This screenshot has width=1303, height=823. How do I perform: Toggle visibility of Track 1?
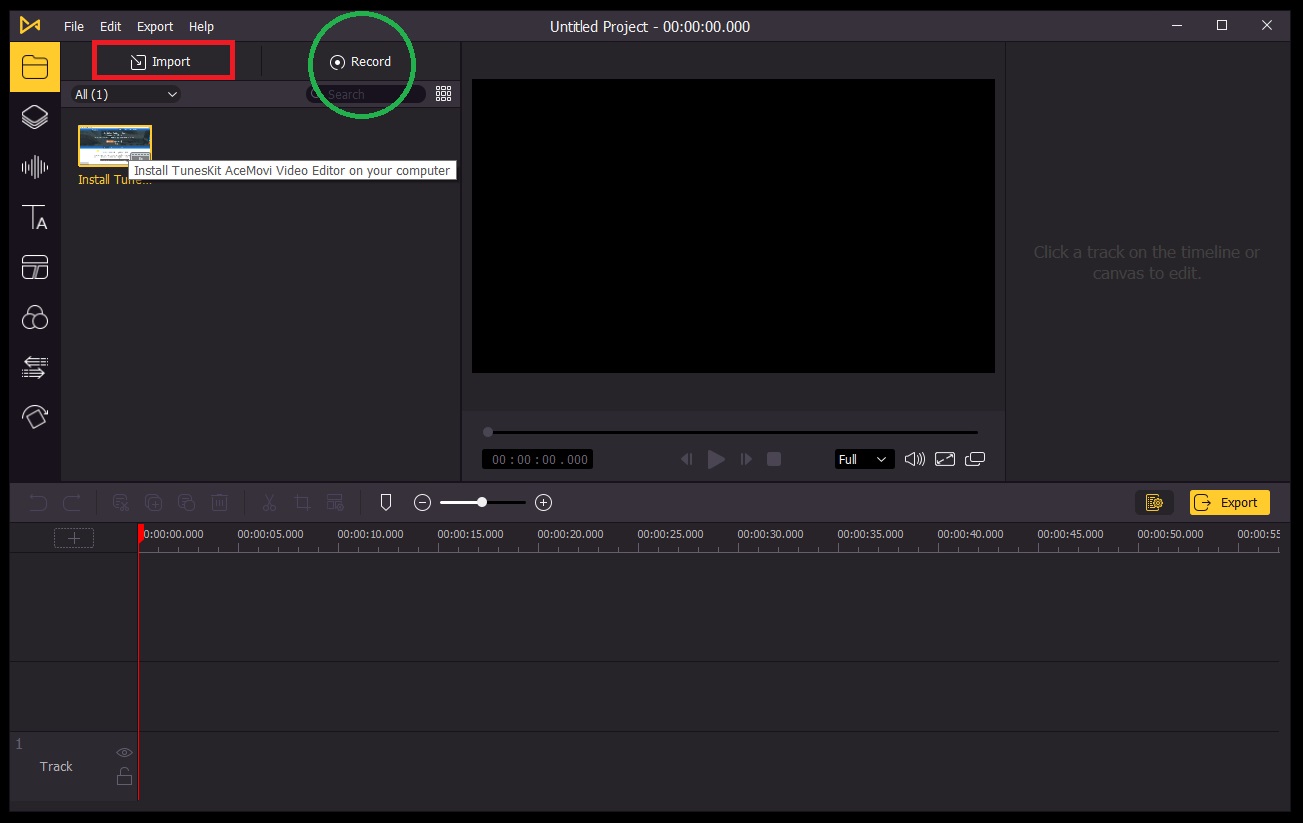click(124, 751)
